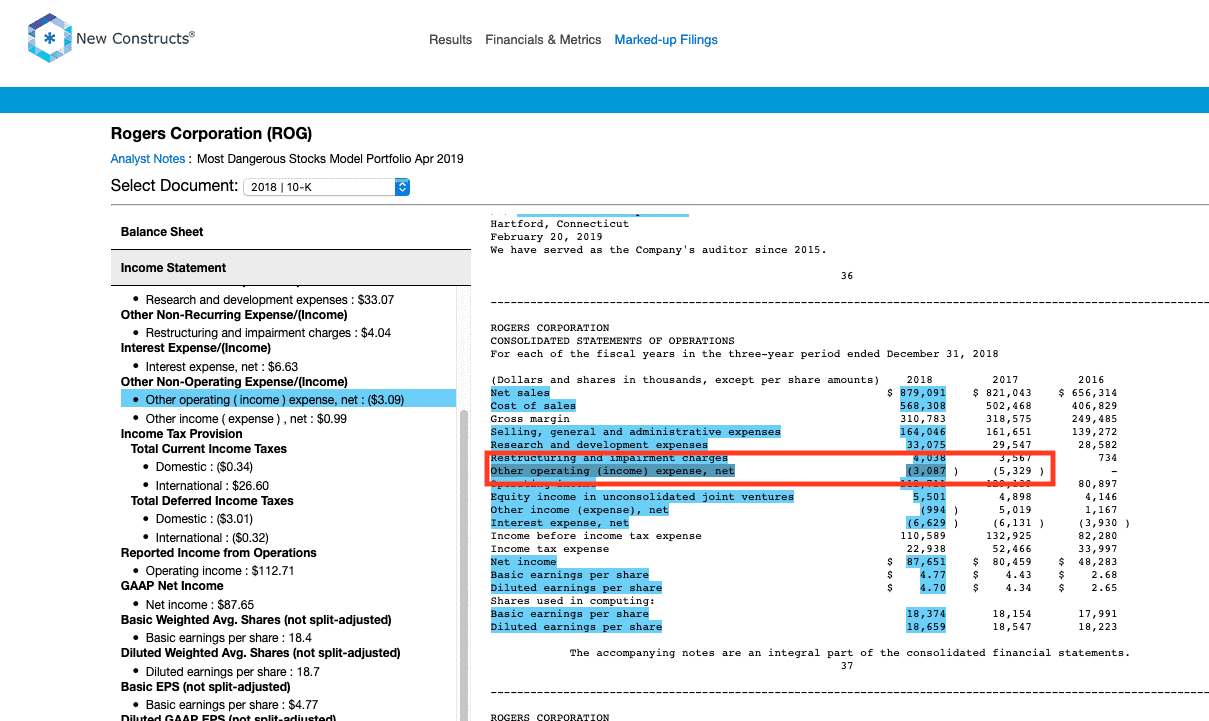Viewport: 1209px width, 721px height.
Task: Click Income tax expense row label
Action: (x=549, y=549)
